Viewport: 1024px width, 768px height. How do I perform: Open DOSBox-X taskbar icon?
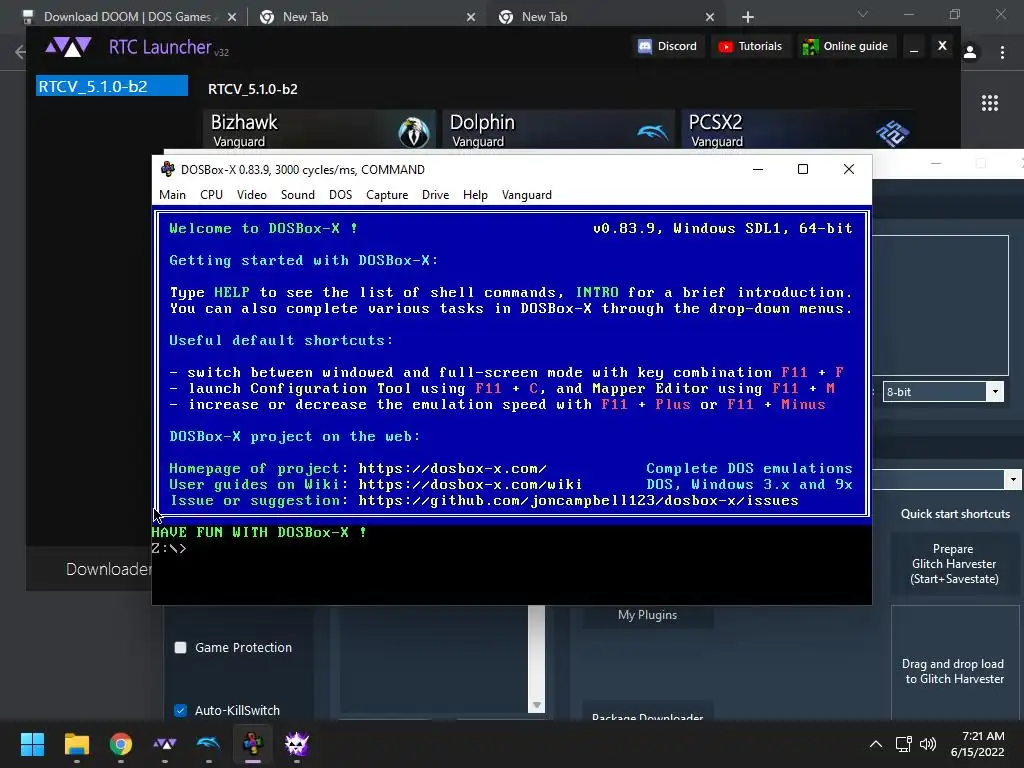pos(253,744)
